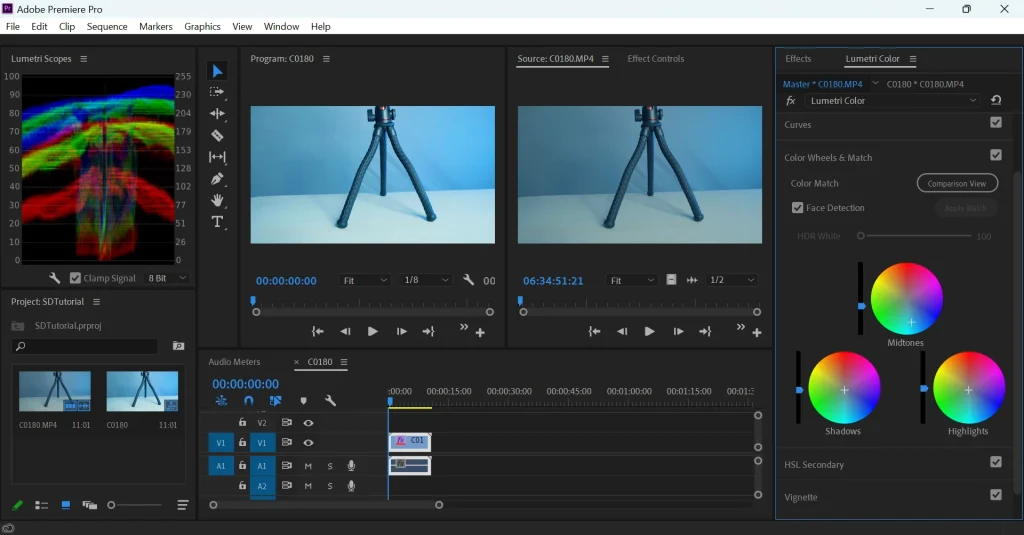Open the Lumetri Color panel menu
Image resolution: width=1024 pixels, height=535 pixels.
[x=913, y=59]
